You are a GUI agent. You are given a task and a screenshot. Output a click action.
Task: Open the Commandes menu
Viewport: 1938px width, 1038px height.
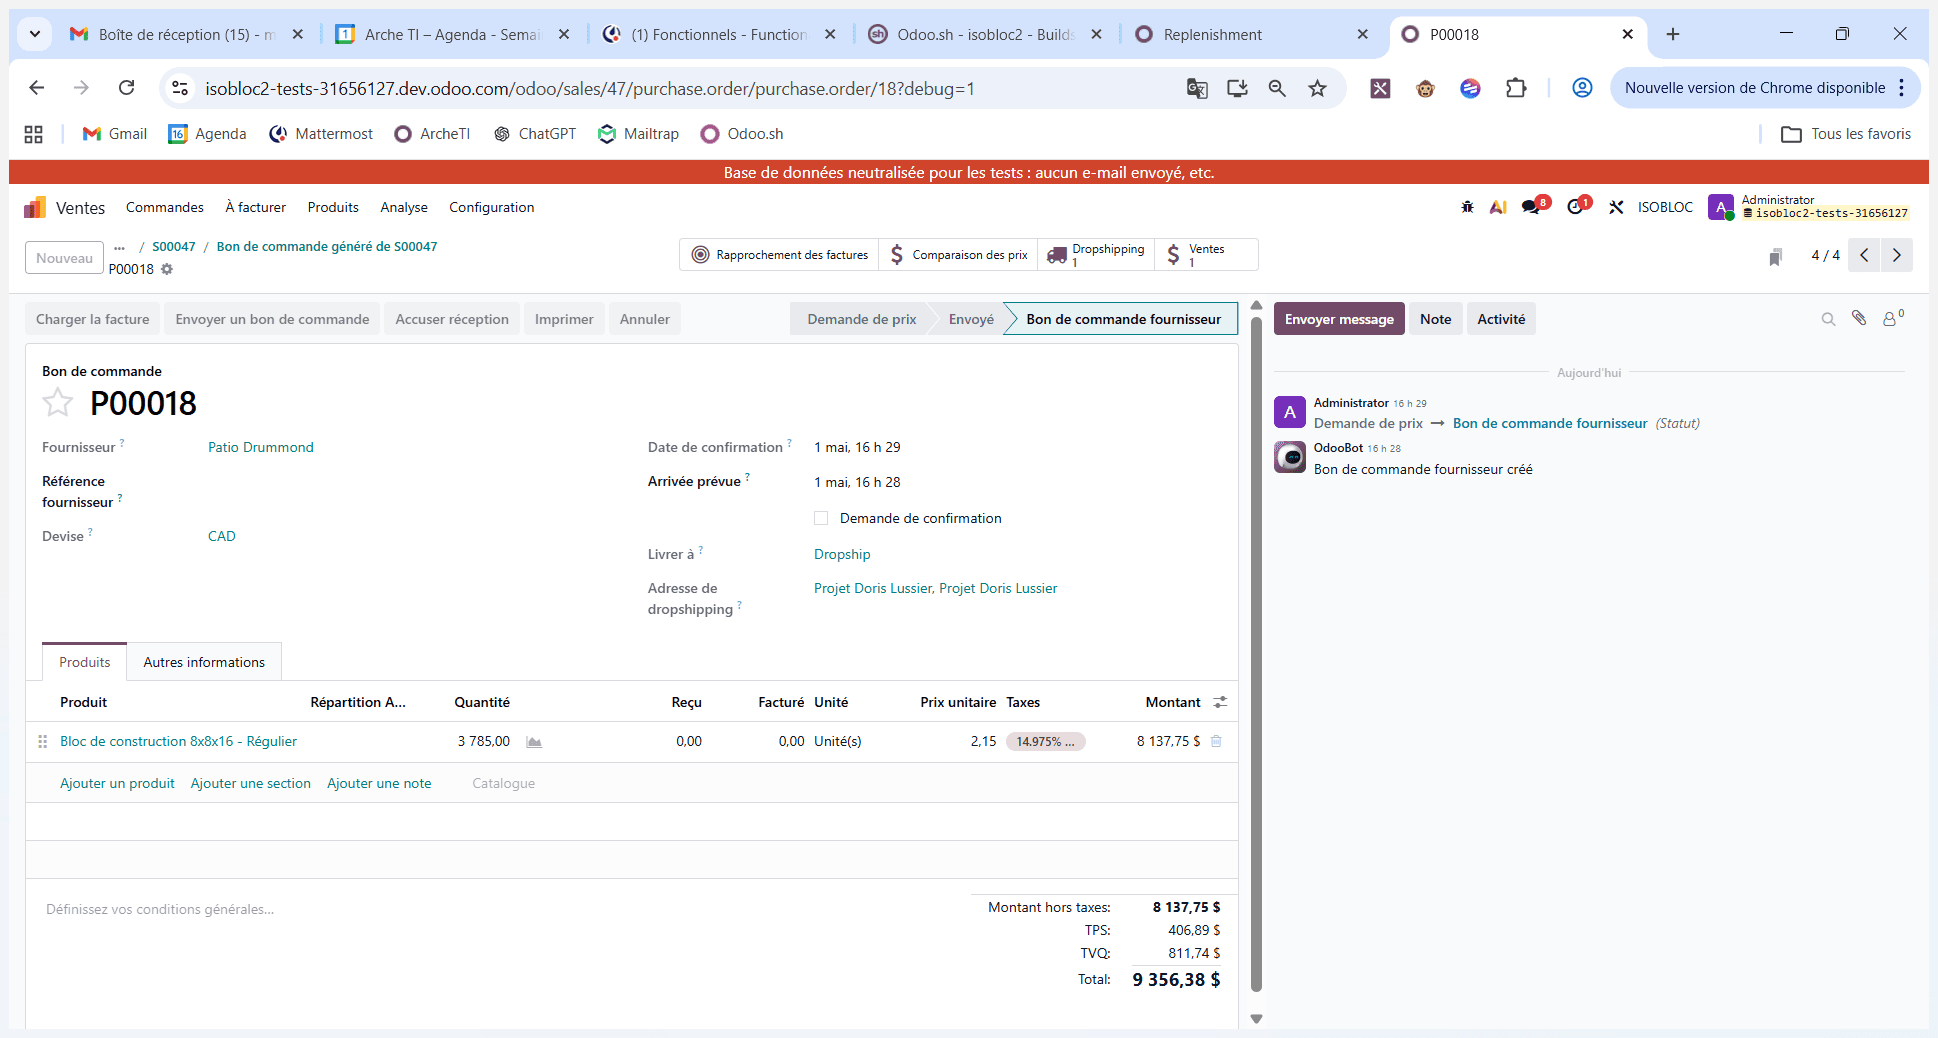pos(165,207)
